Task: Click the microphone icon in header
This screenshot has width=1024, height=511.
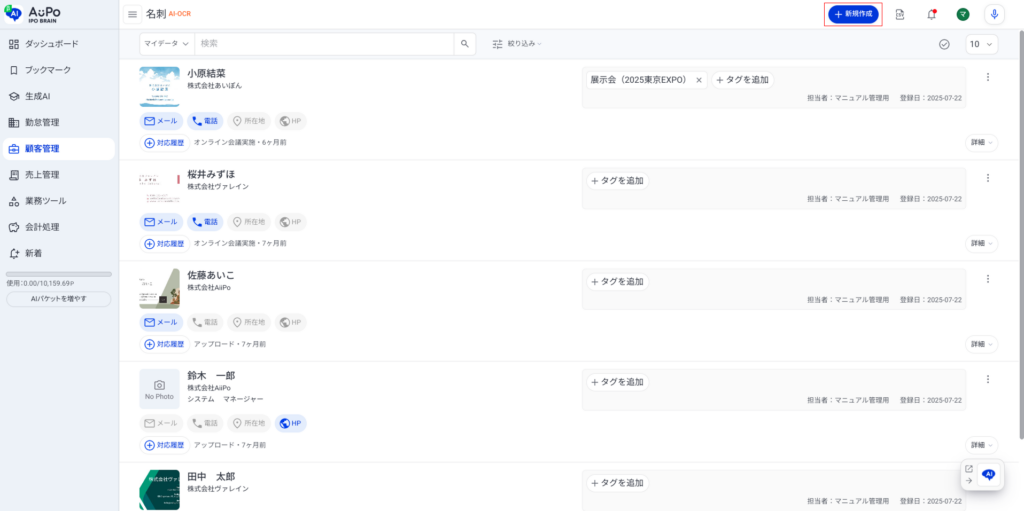Action: pyautogui.click(x=993, y=14)
